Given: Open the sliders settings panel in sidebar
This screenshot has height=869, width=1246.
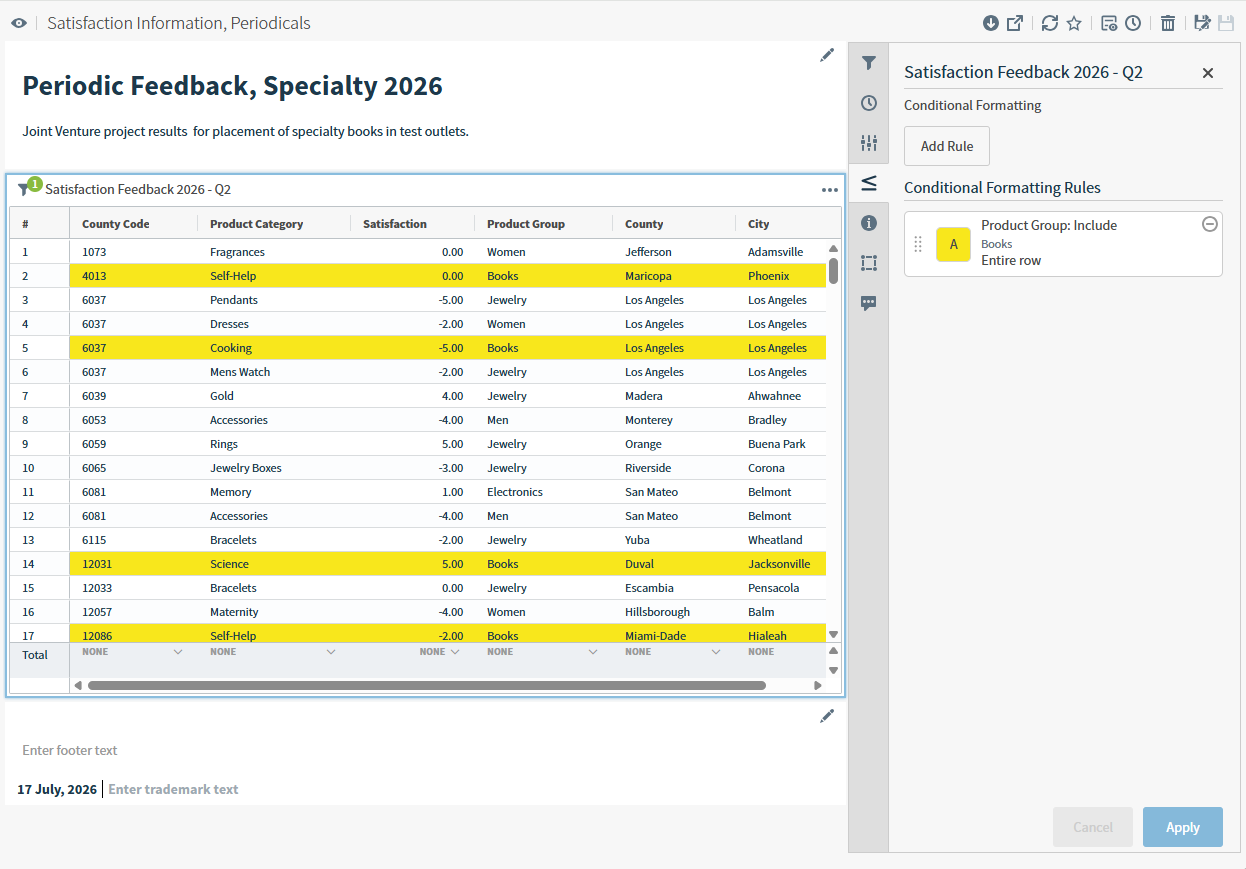Looking at the screenshot, I should tap(869, 143).
